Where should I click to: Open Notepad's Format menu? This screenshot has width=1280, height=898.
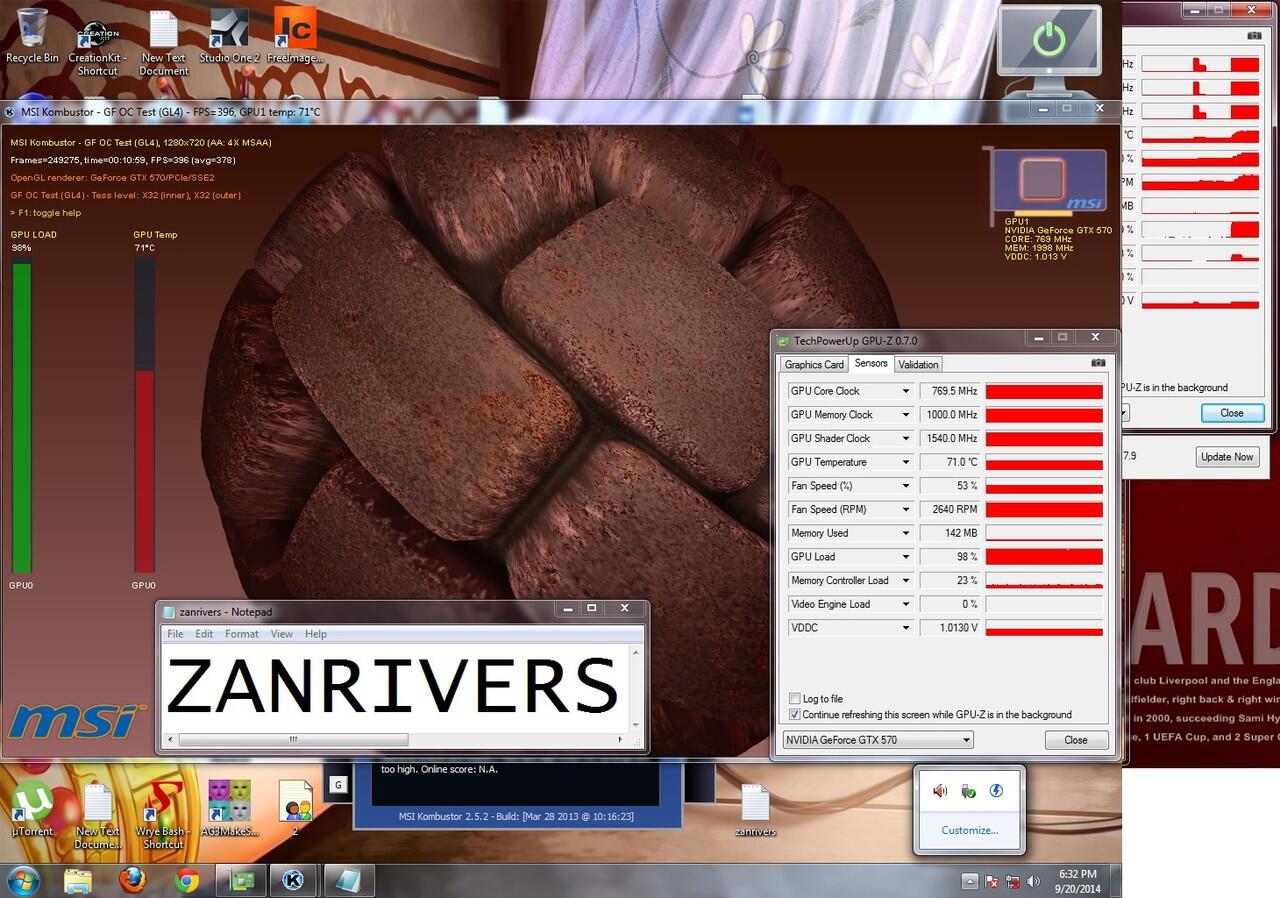[242, 634]
